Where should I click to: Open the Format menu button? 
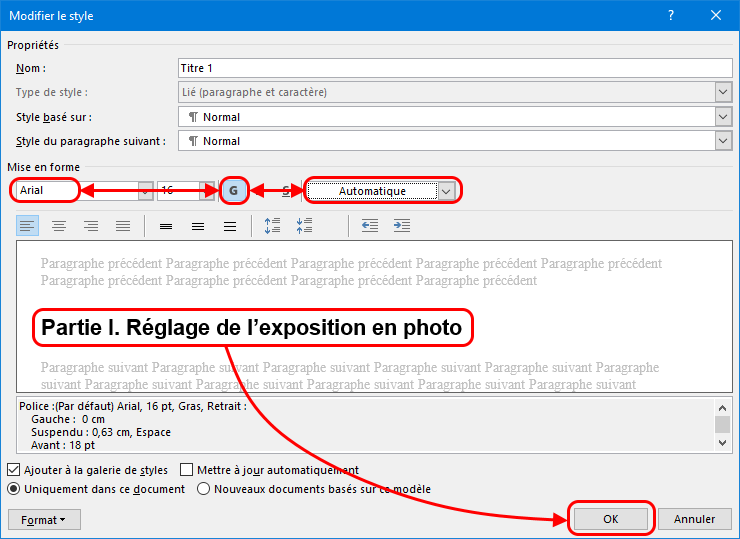(44, 520)
